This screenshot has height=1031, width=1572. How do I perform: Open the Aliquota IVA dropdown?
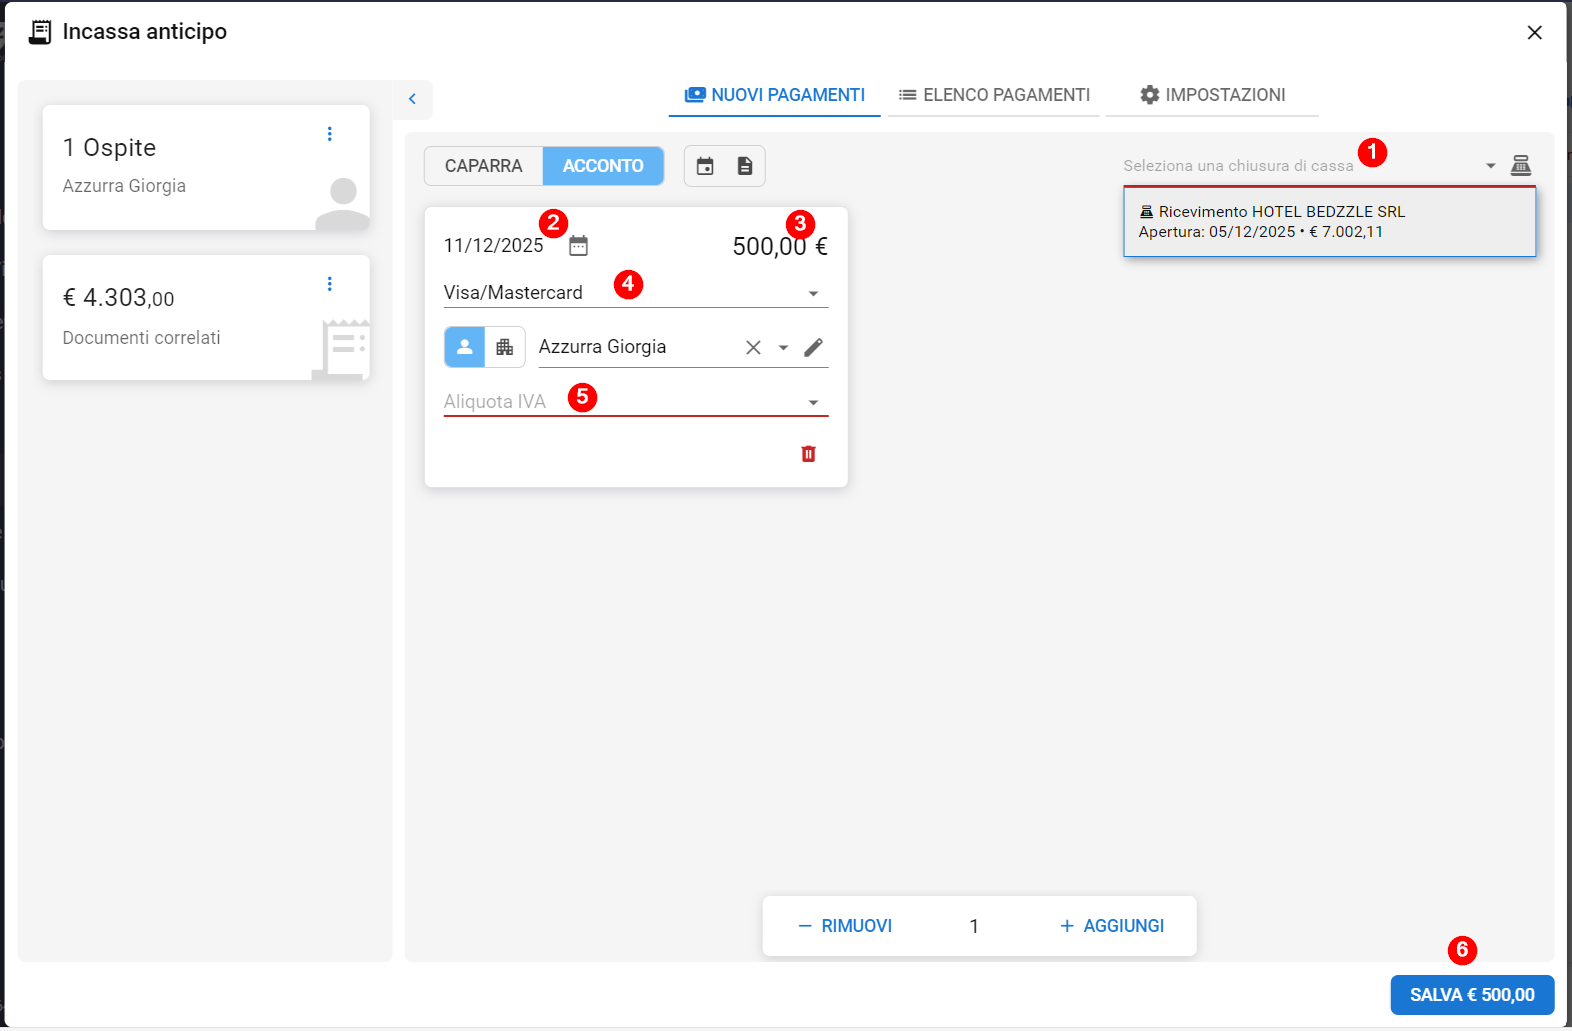[813, 402]
